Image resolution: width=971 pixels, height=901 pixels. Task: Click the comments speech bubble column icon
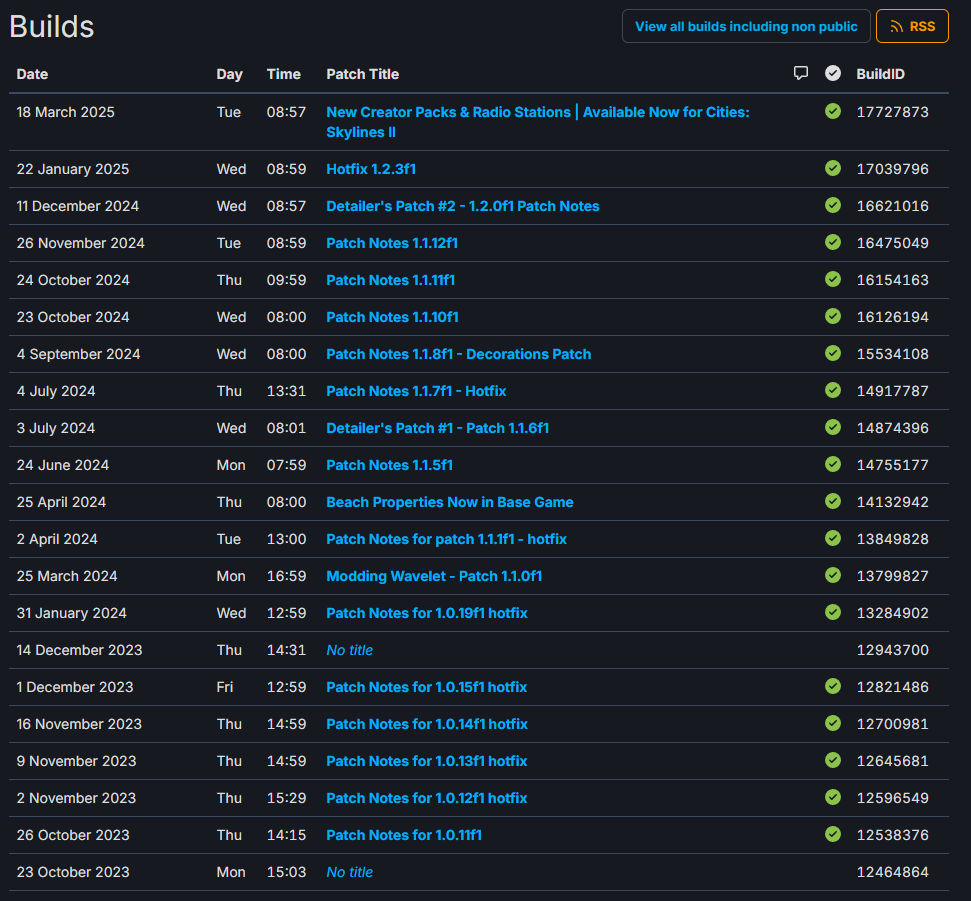(x=801, y=74)
